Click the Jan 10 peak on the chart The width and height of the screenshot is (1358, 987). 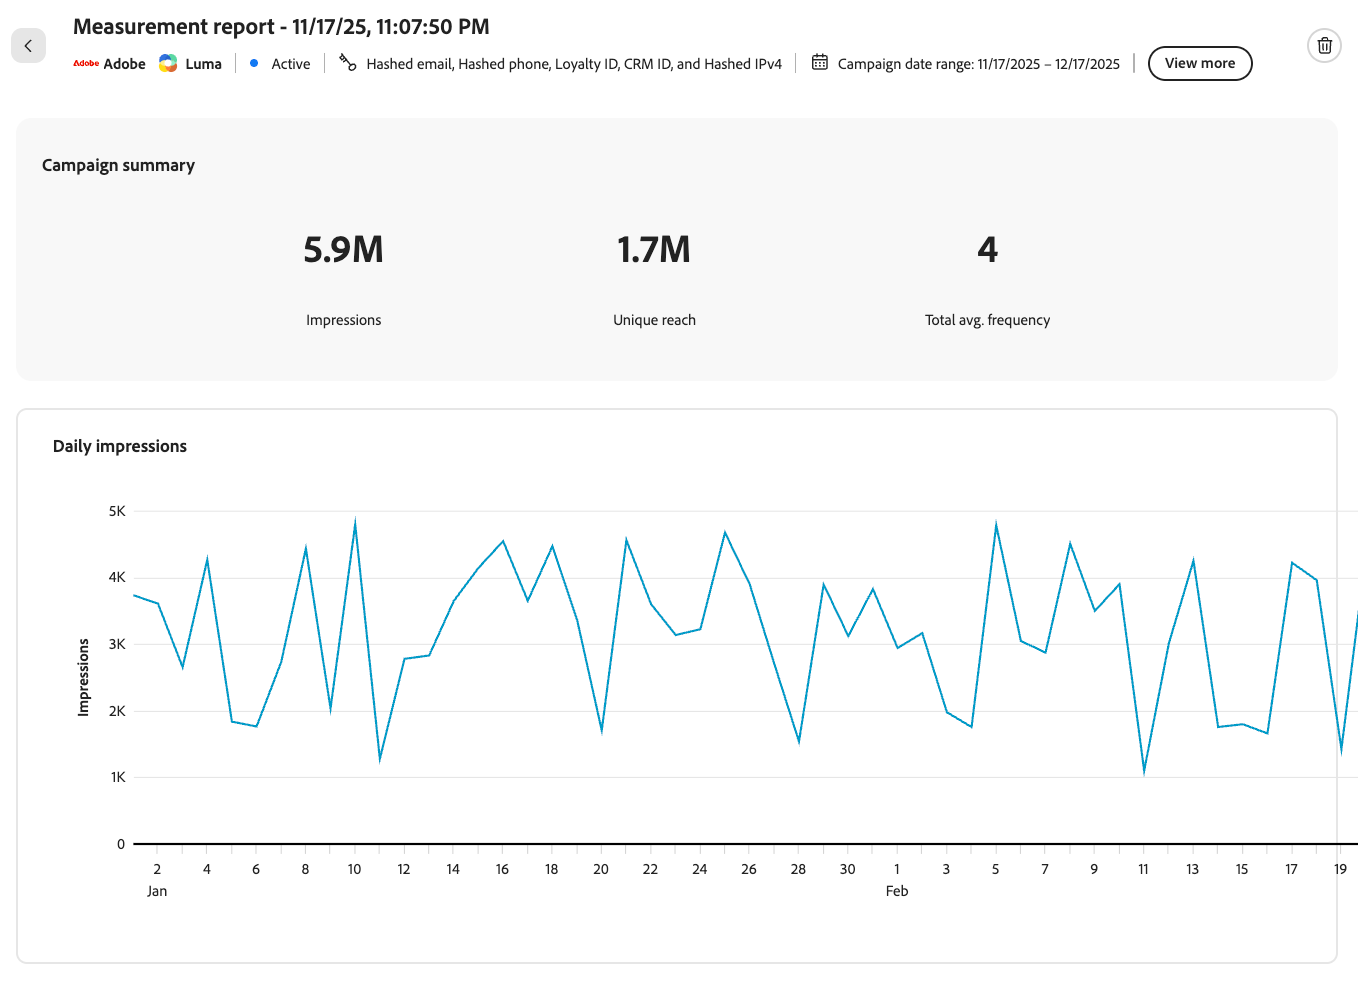(x=355, y=521)
